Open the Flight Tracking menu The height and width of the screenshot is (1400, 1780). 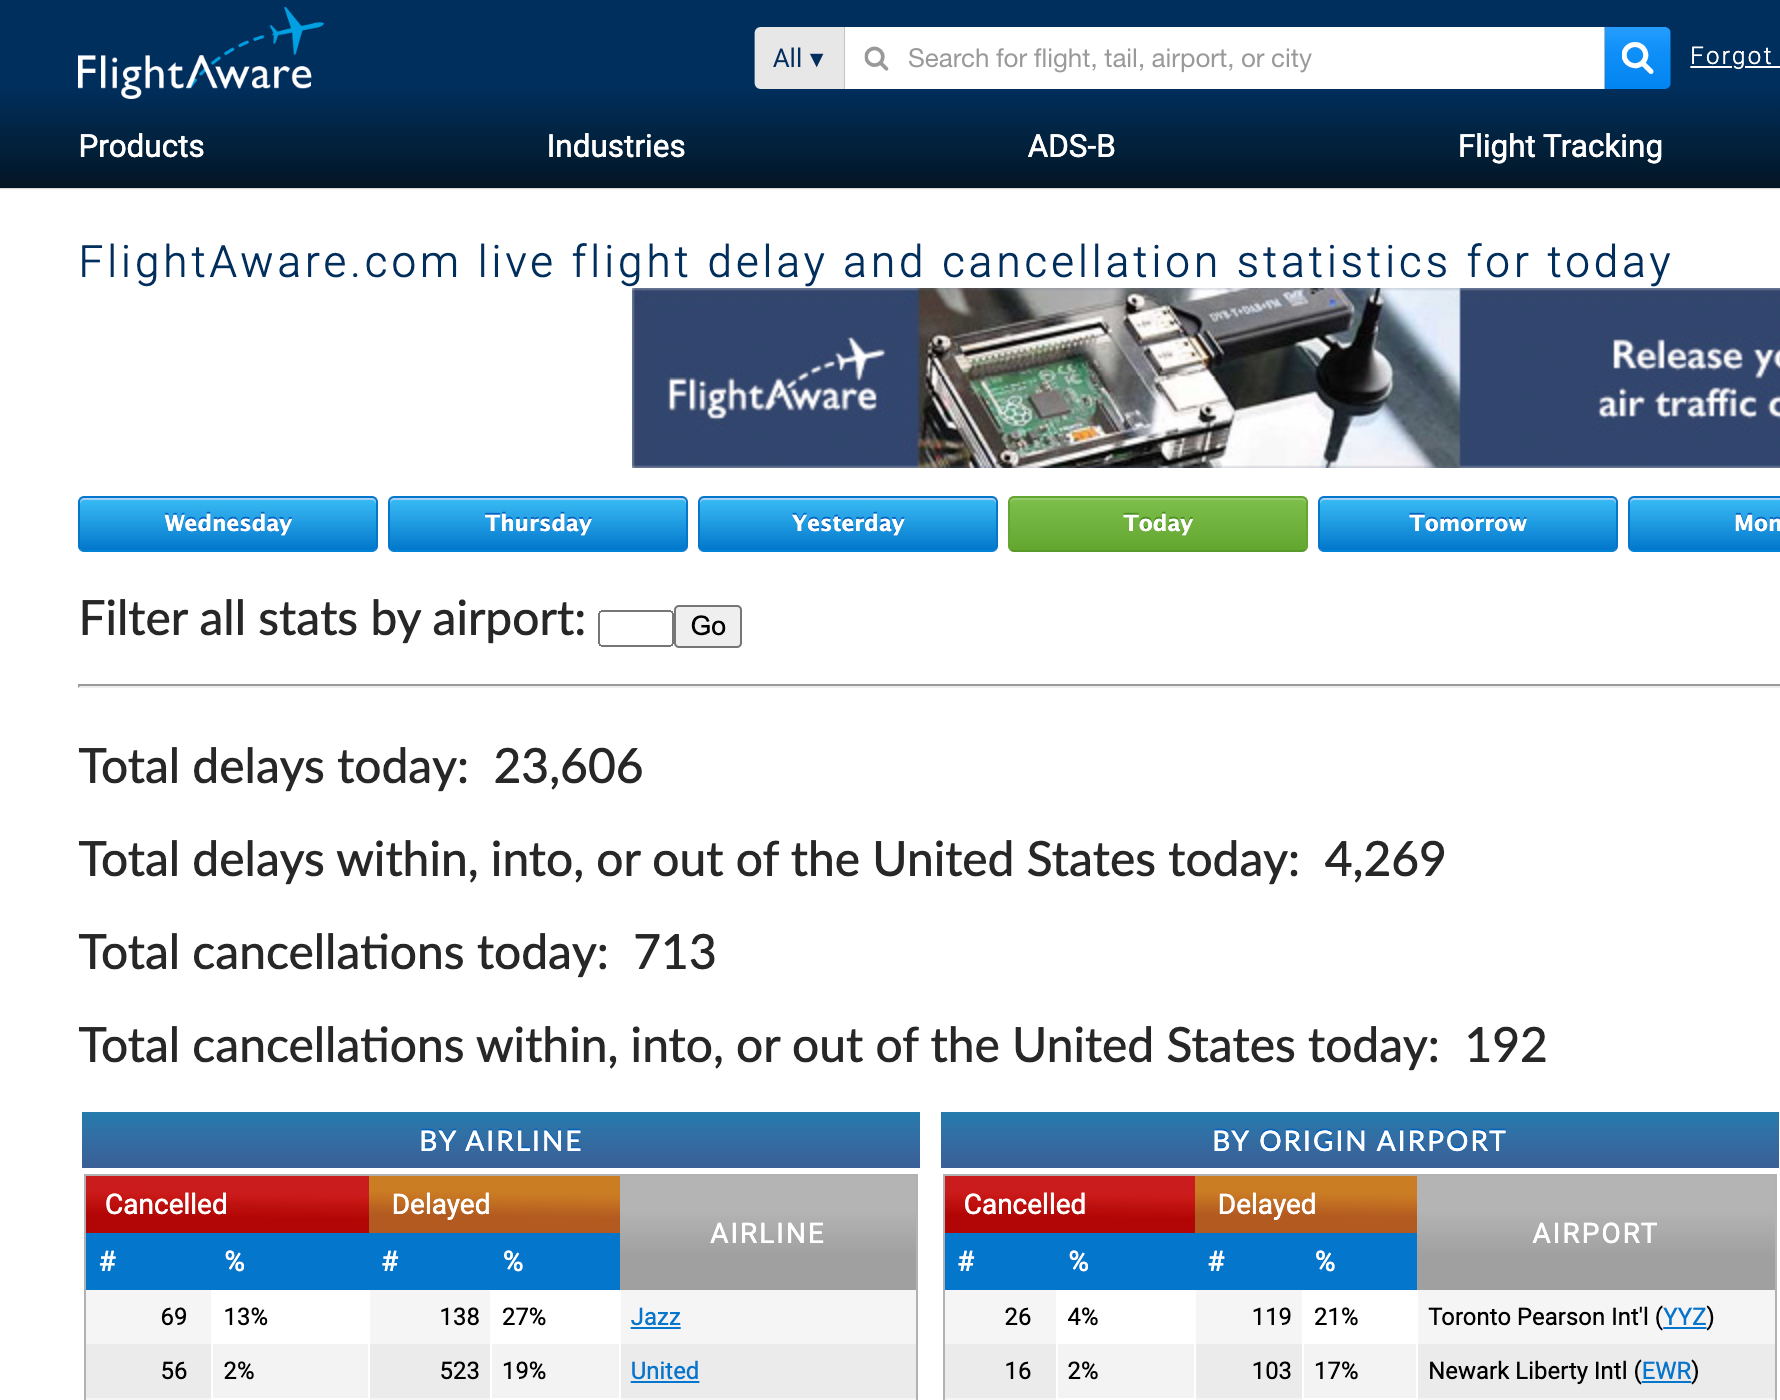[1559, 146]
